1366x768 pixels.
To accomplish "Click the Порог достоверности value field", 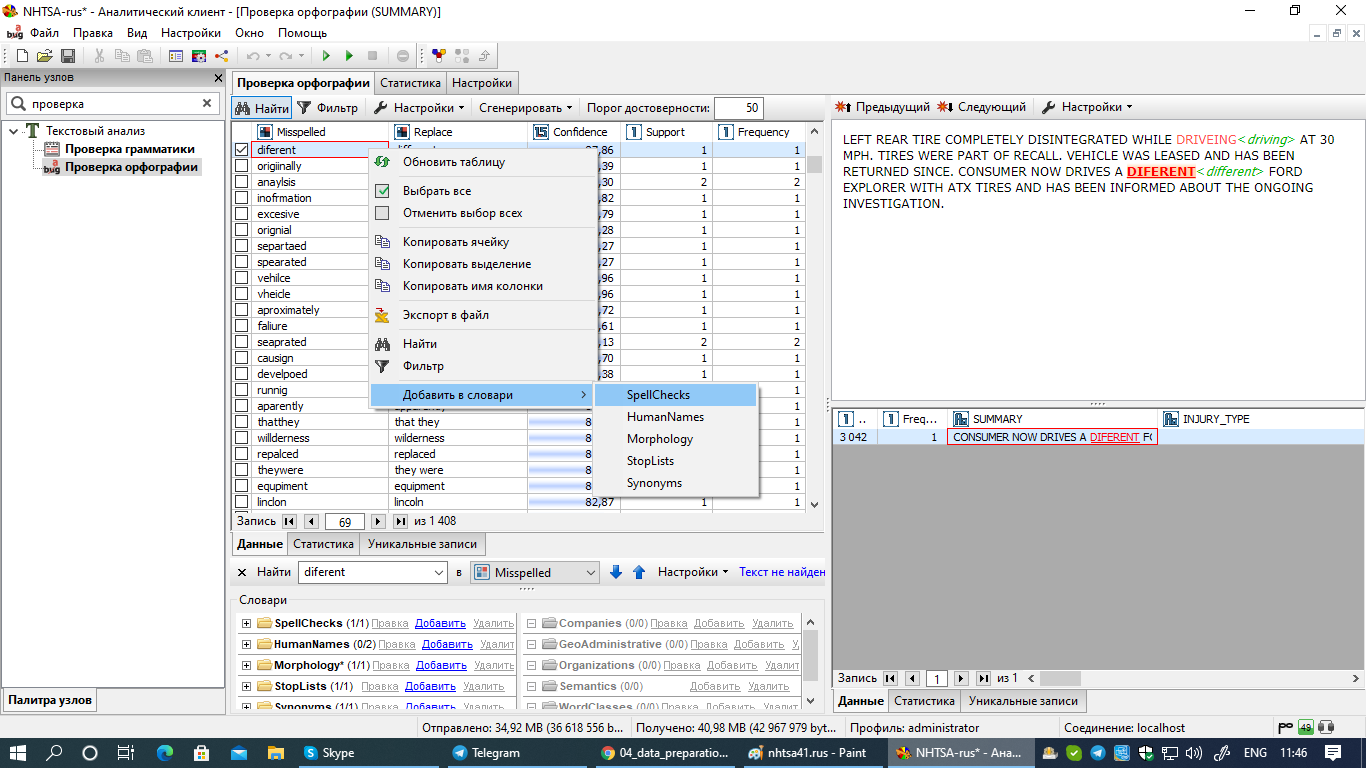I will tap(737, 108).
